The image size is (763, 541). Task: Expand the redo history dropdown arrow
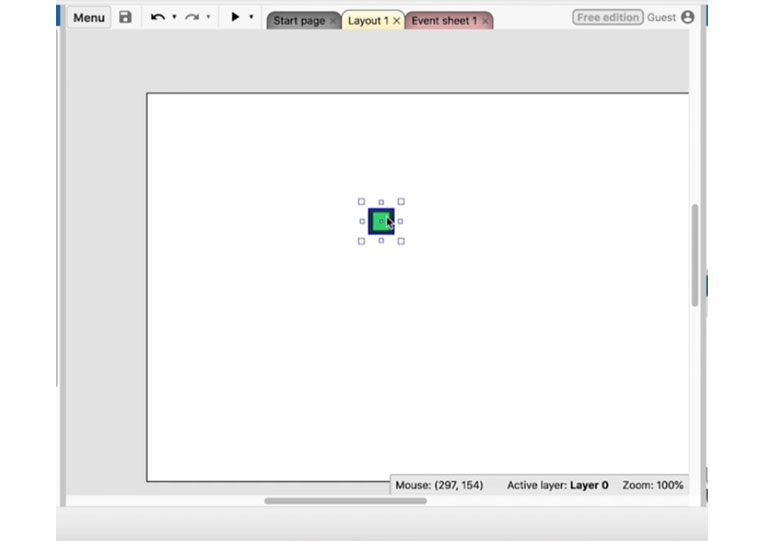click(x=208, y=17)
